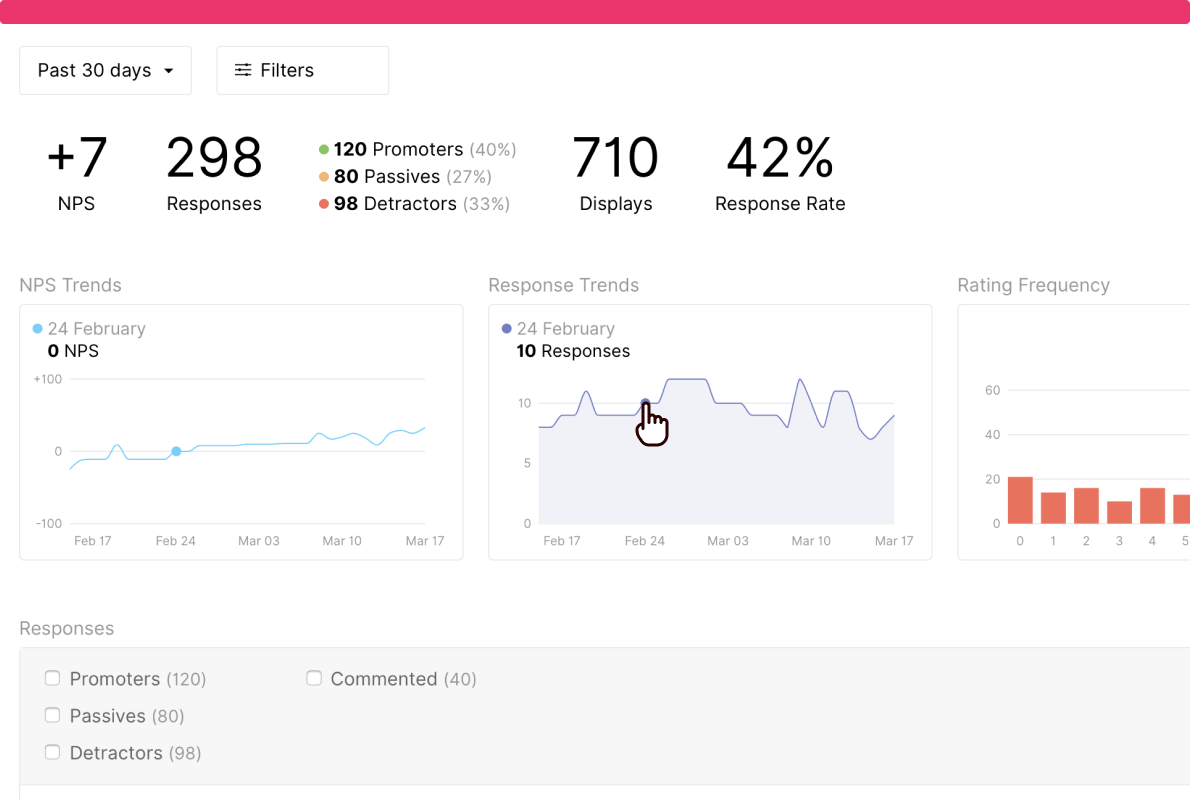1190x800 pixels.
Task: Click the caret arrow next to Past 30 days
Action: [168, 71]
